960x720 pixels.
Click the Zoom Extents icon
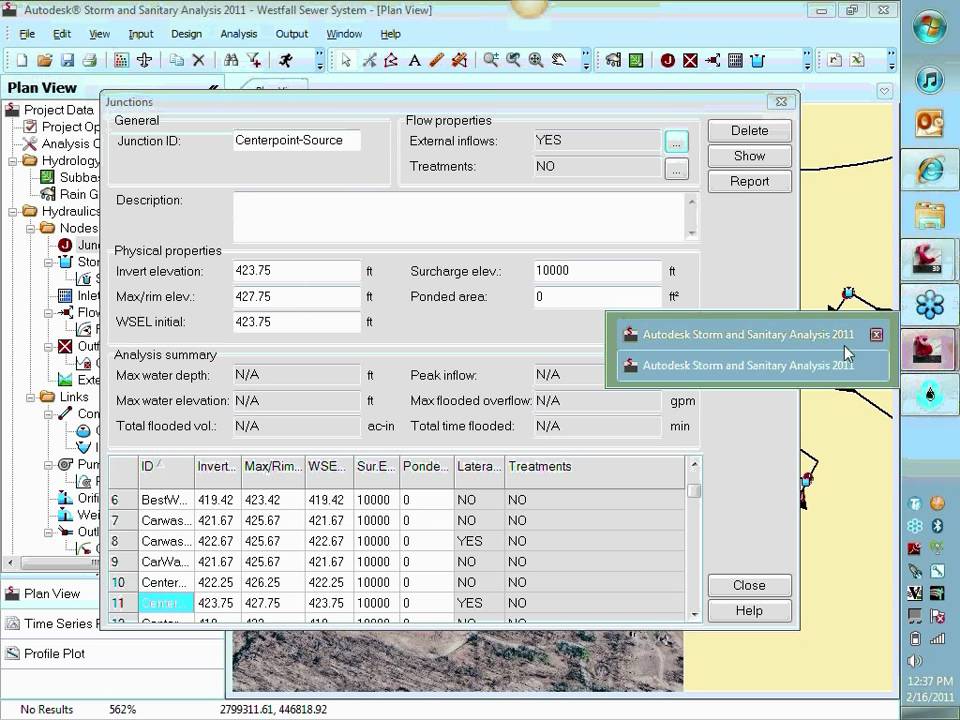(x=536, y=60)
